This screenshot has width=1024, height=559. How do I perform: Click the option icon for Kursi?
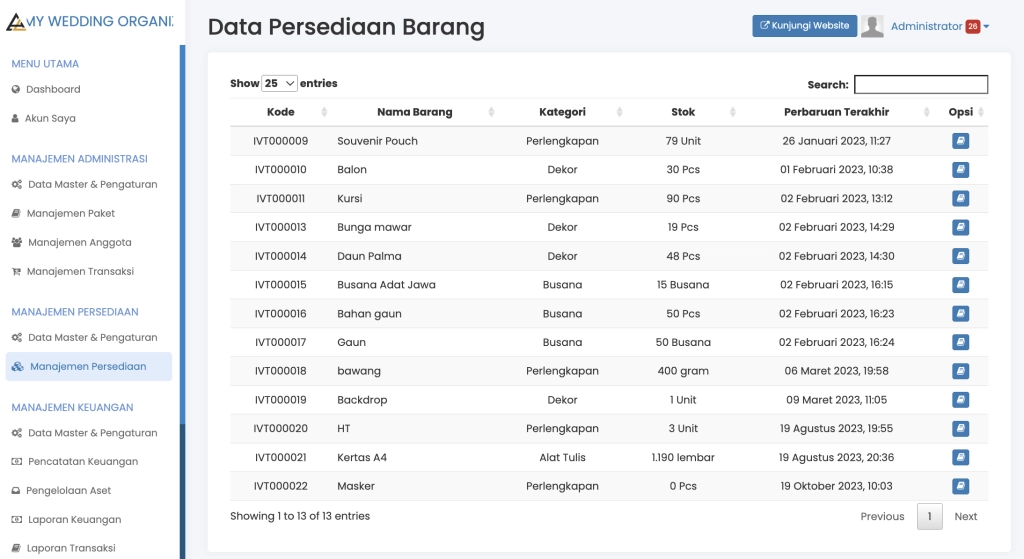point(960,199)
